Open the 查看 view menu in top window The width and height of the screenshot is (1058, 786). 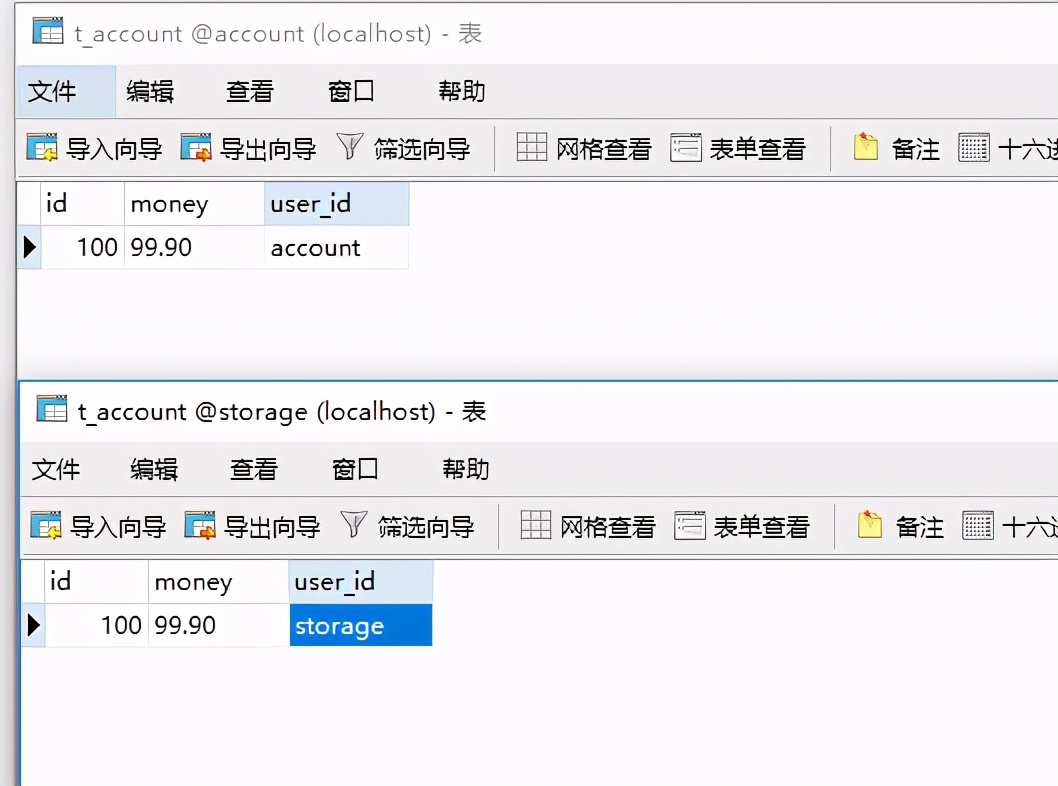[250, 91]
